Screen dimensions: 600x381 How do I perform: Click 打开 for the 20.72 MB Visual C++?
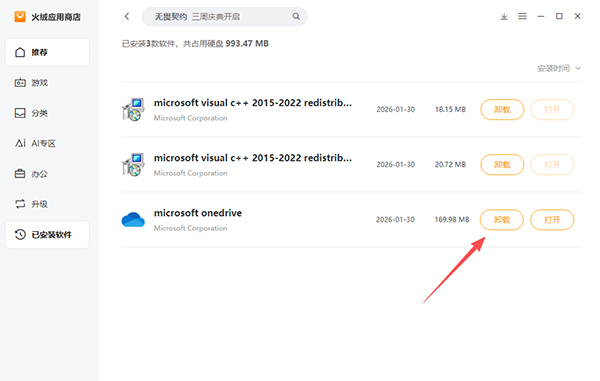[x=552, y=165]
